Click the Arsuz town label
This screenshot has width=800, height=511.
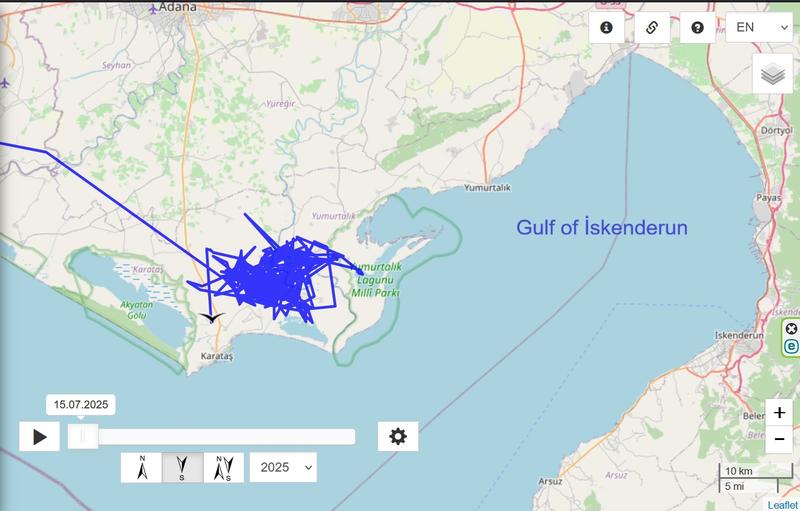coord(550,481)
